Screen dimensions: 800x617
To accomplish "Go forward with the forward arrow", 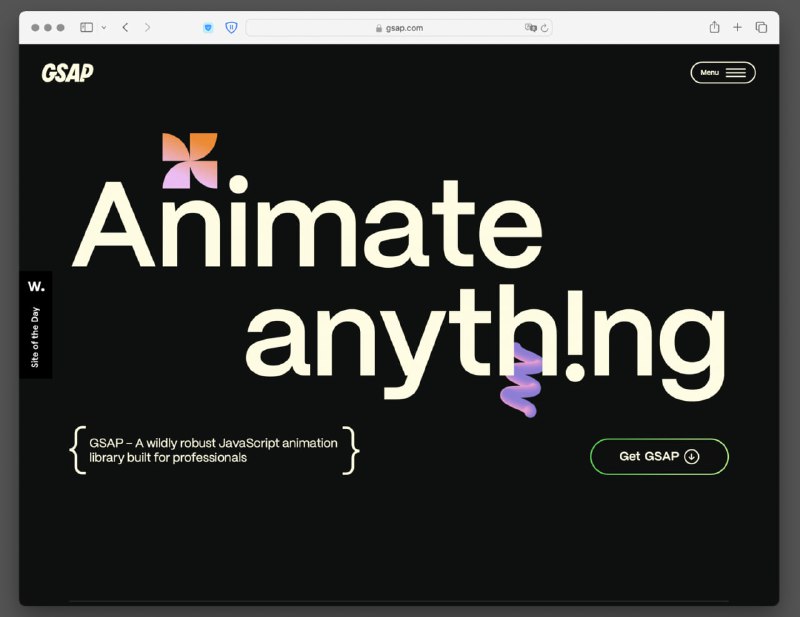I will 147,27.
